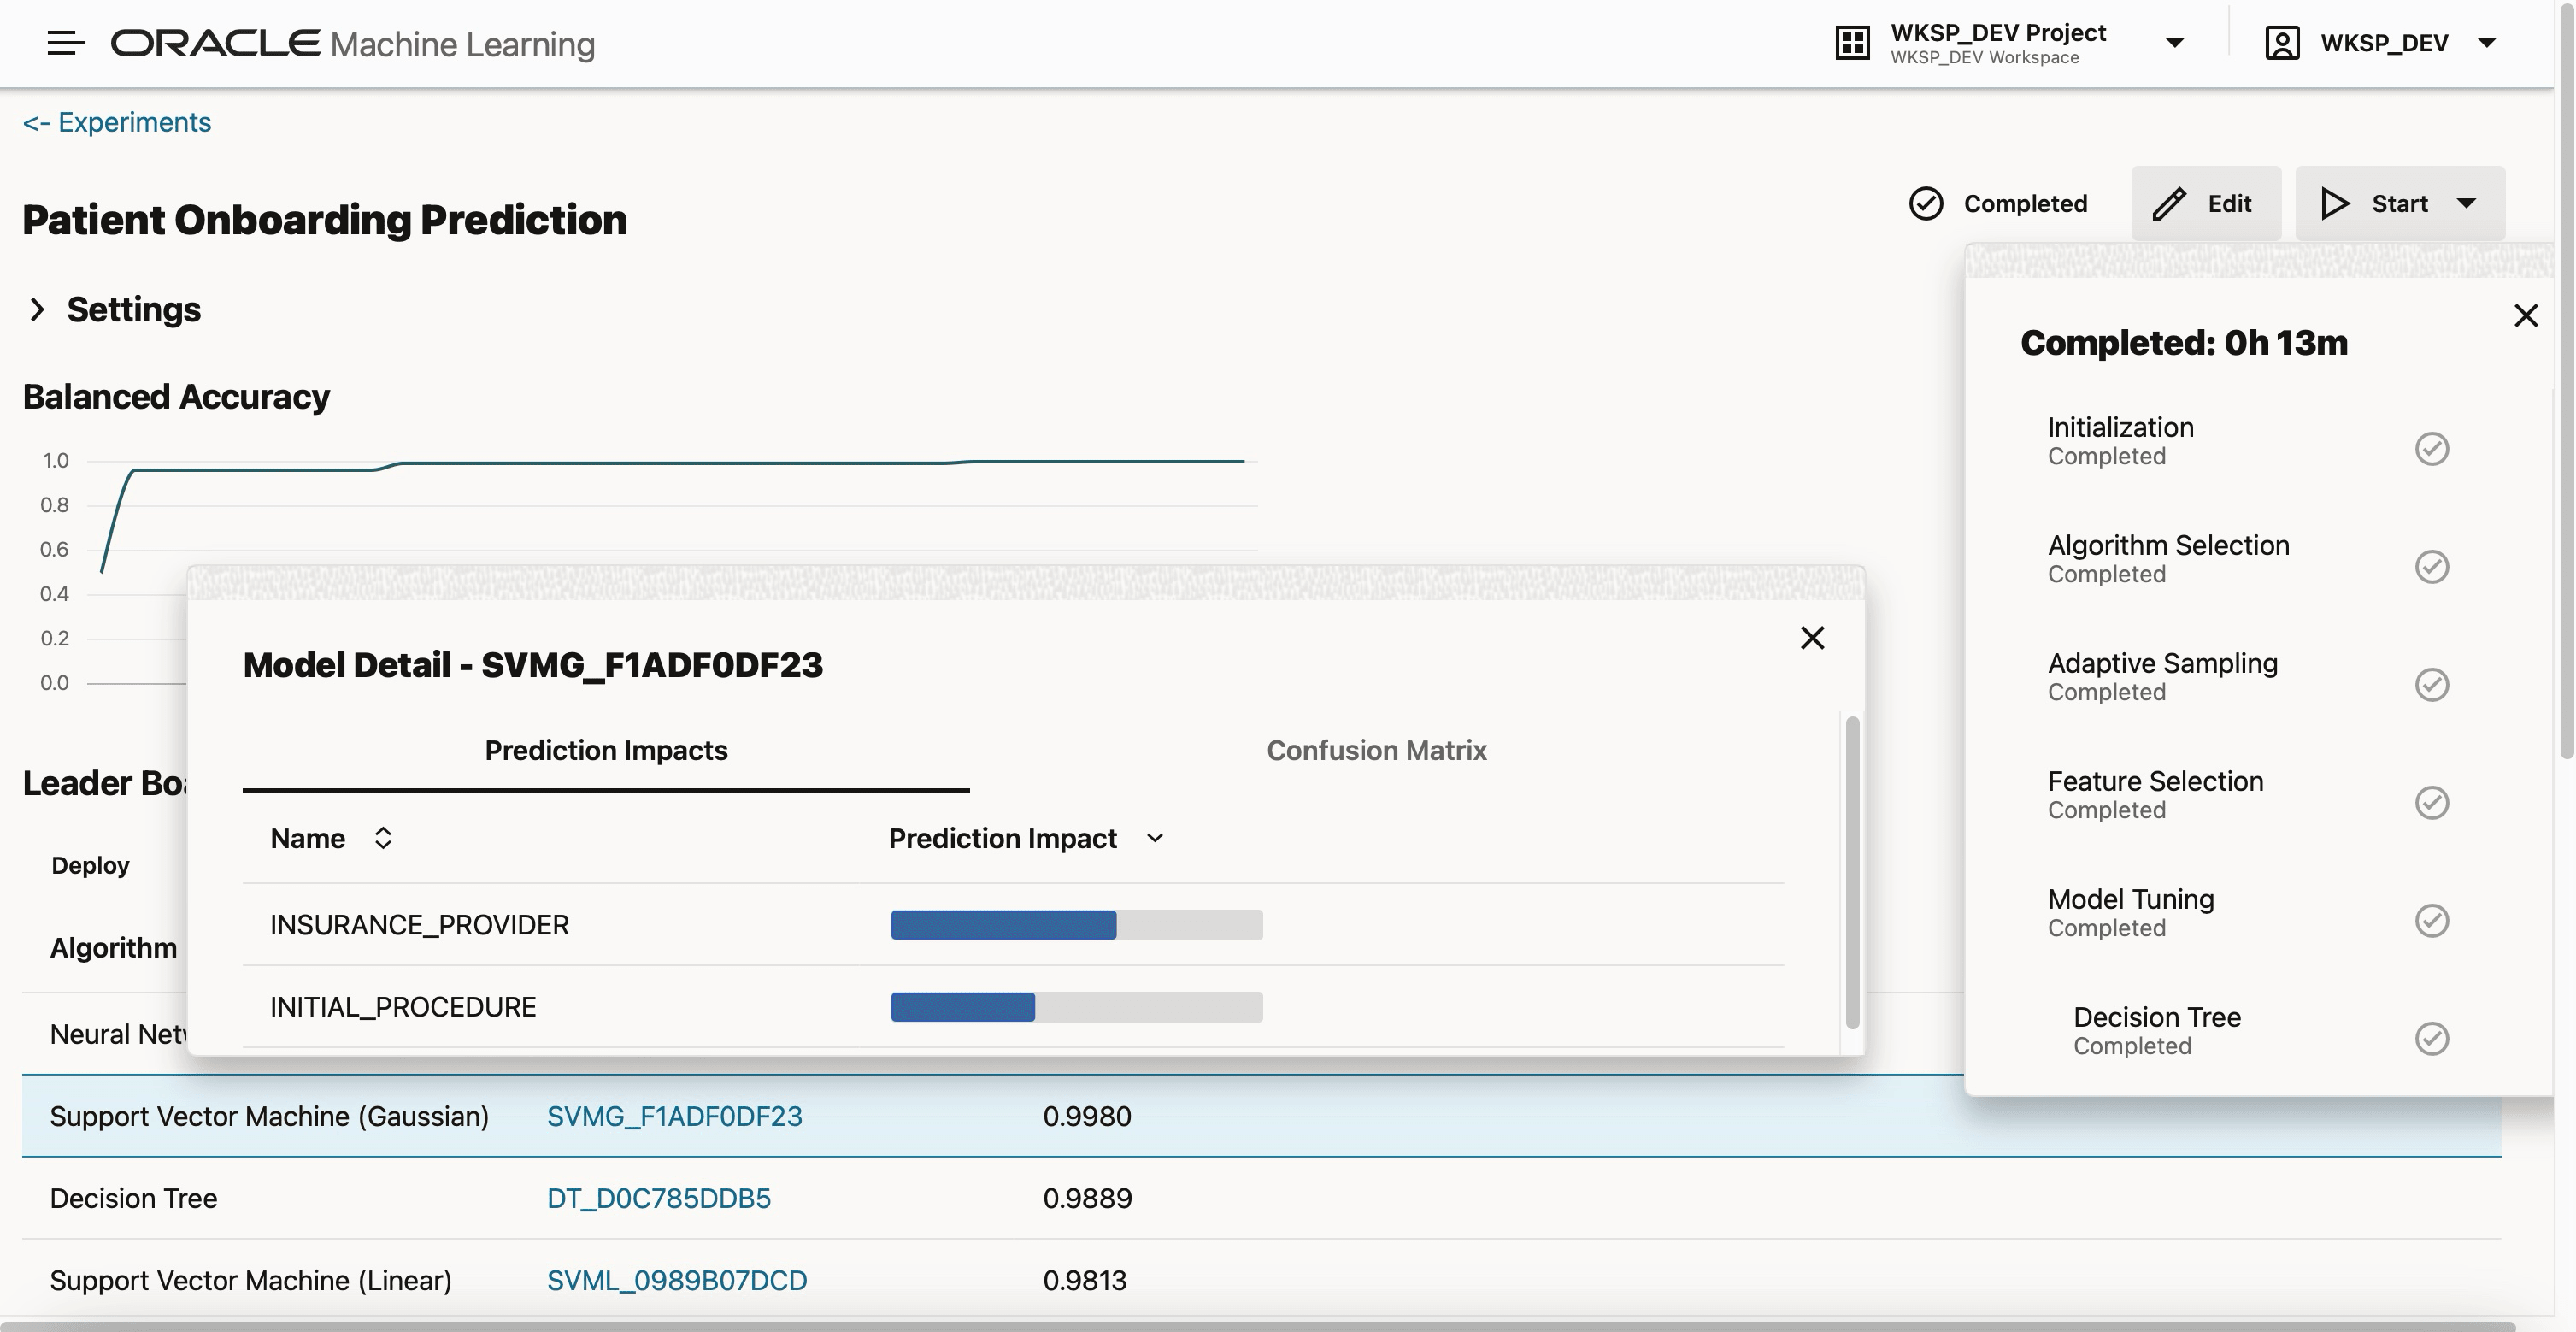Click the project grid icon
Image resolution: width=2576 pixels, height=1332 pixels.
(1852, 43)
